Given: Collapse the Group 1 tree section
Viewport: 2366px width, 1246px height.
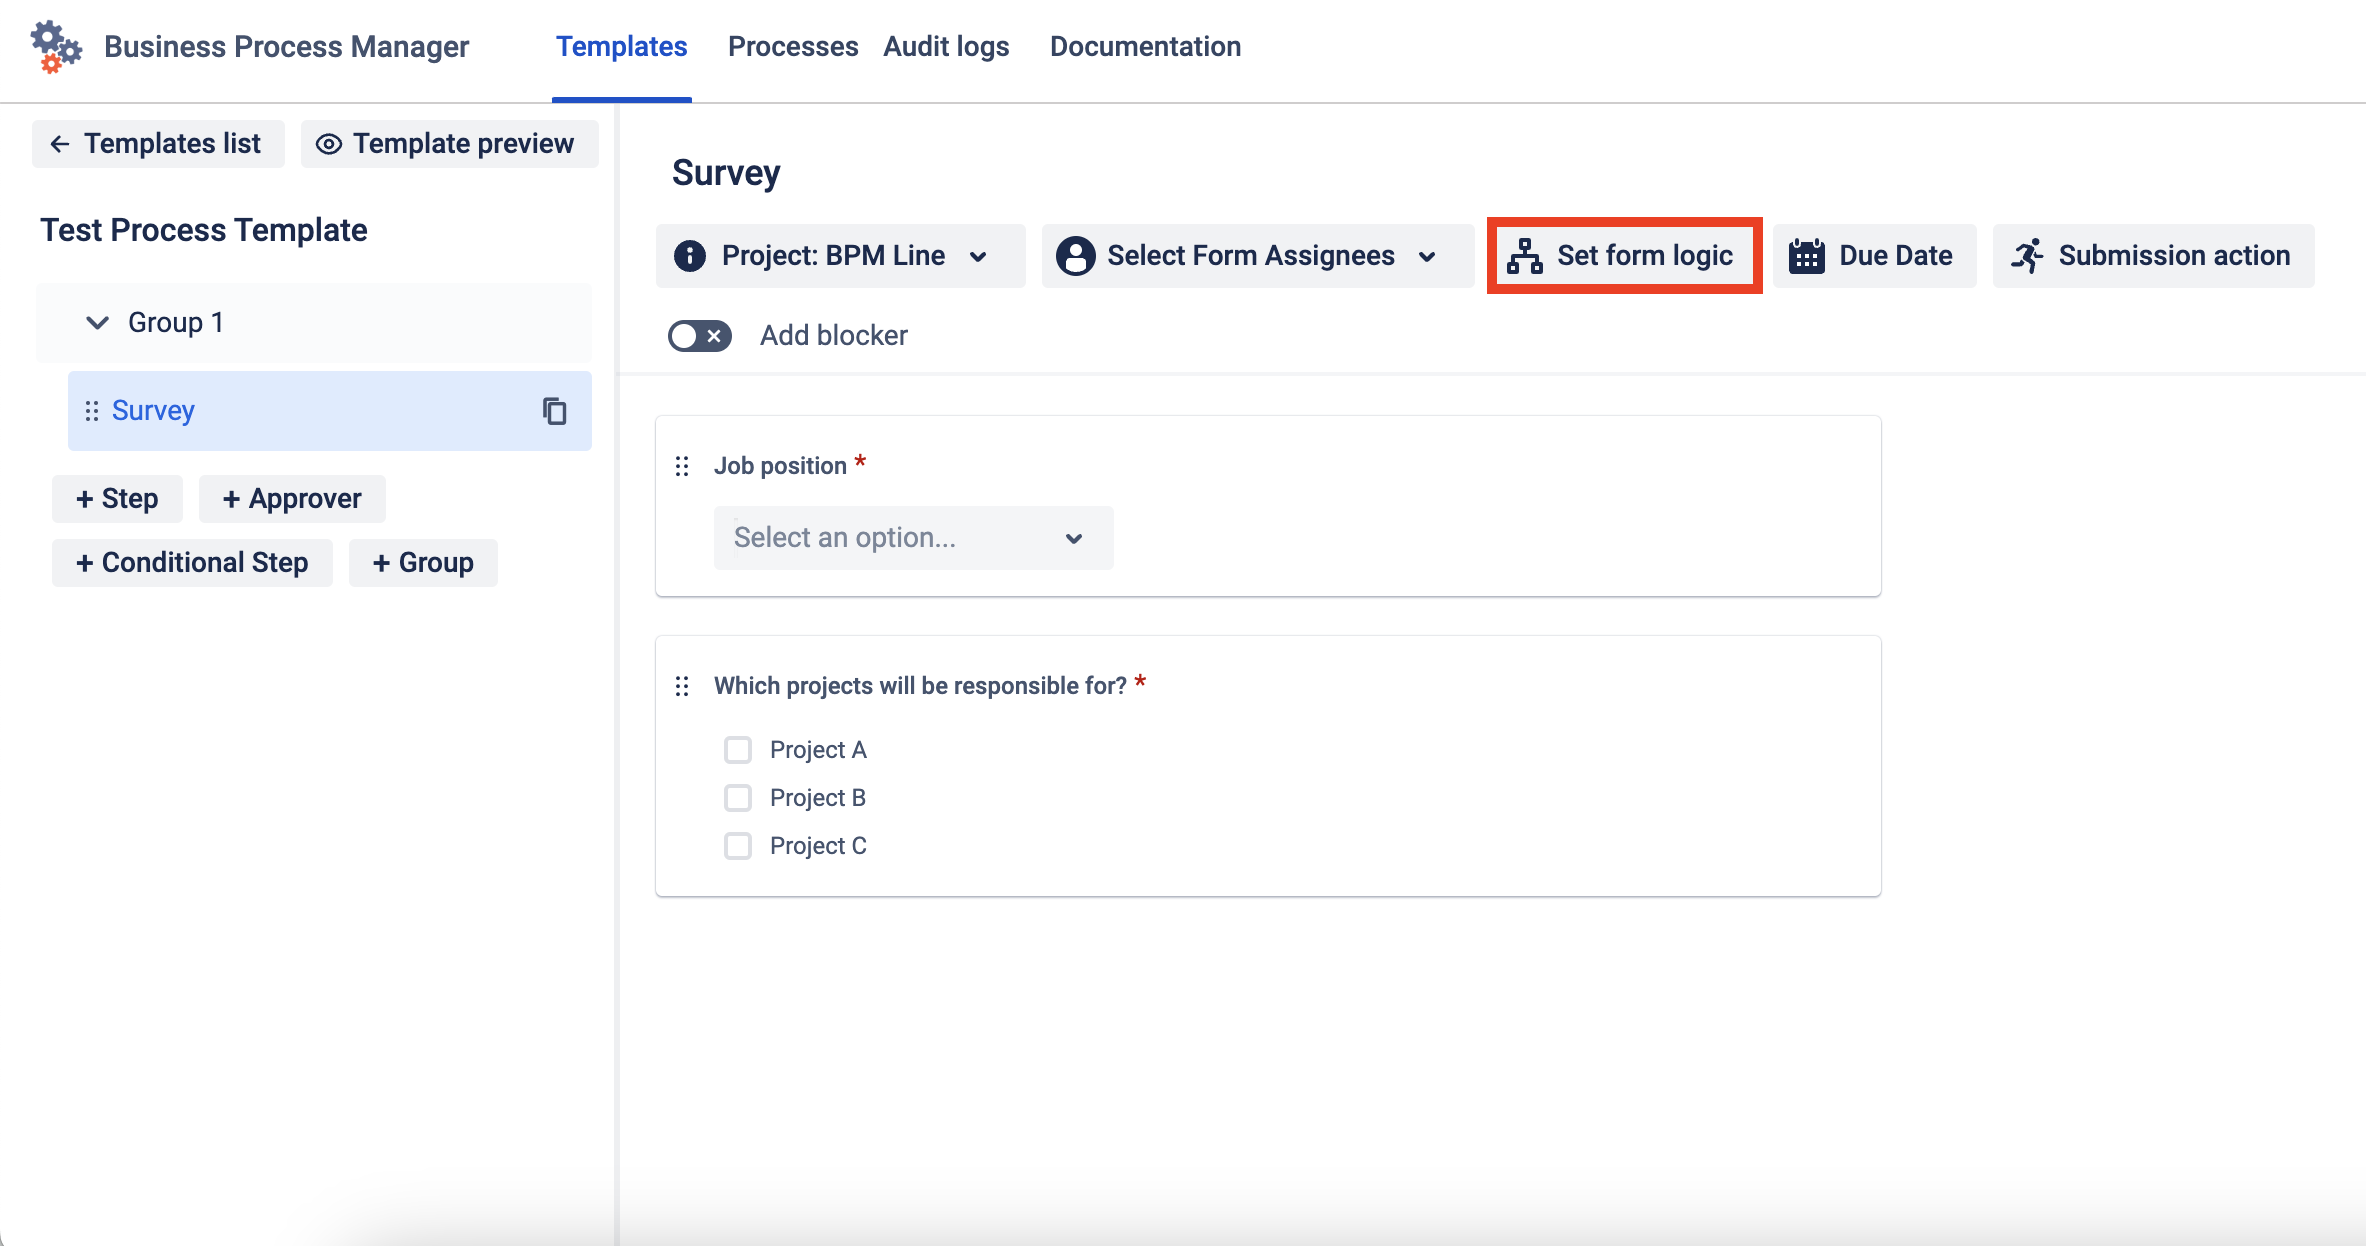Looking at the screenshot, I should click(97, 323).
